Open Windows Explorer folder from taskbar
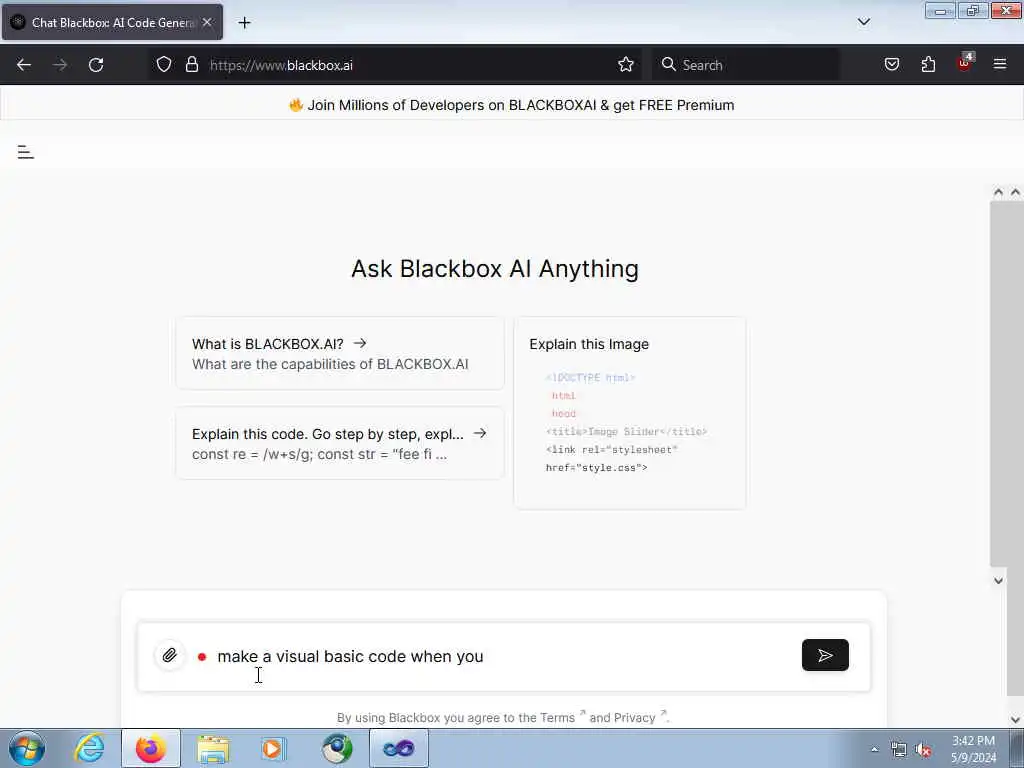This screenshot has width=1024, height=768. [213, 748]
